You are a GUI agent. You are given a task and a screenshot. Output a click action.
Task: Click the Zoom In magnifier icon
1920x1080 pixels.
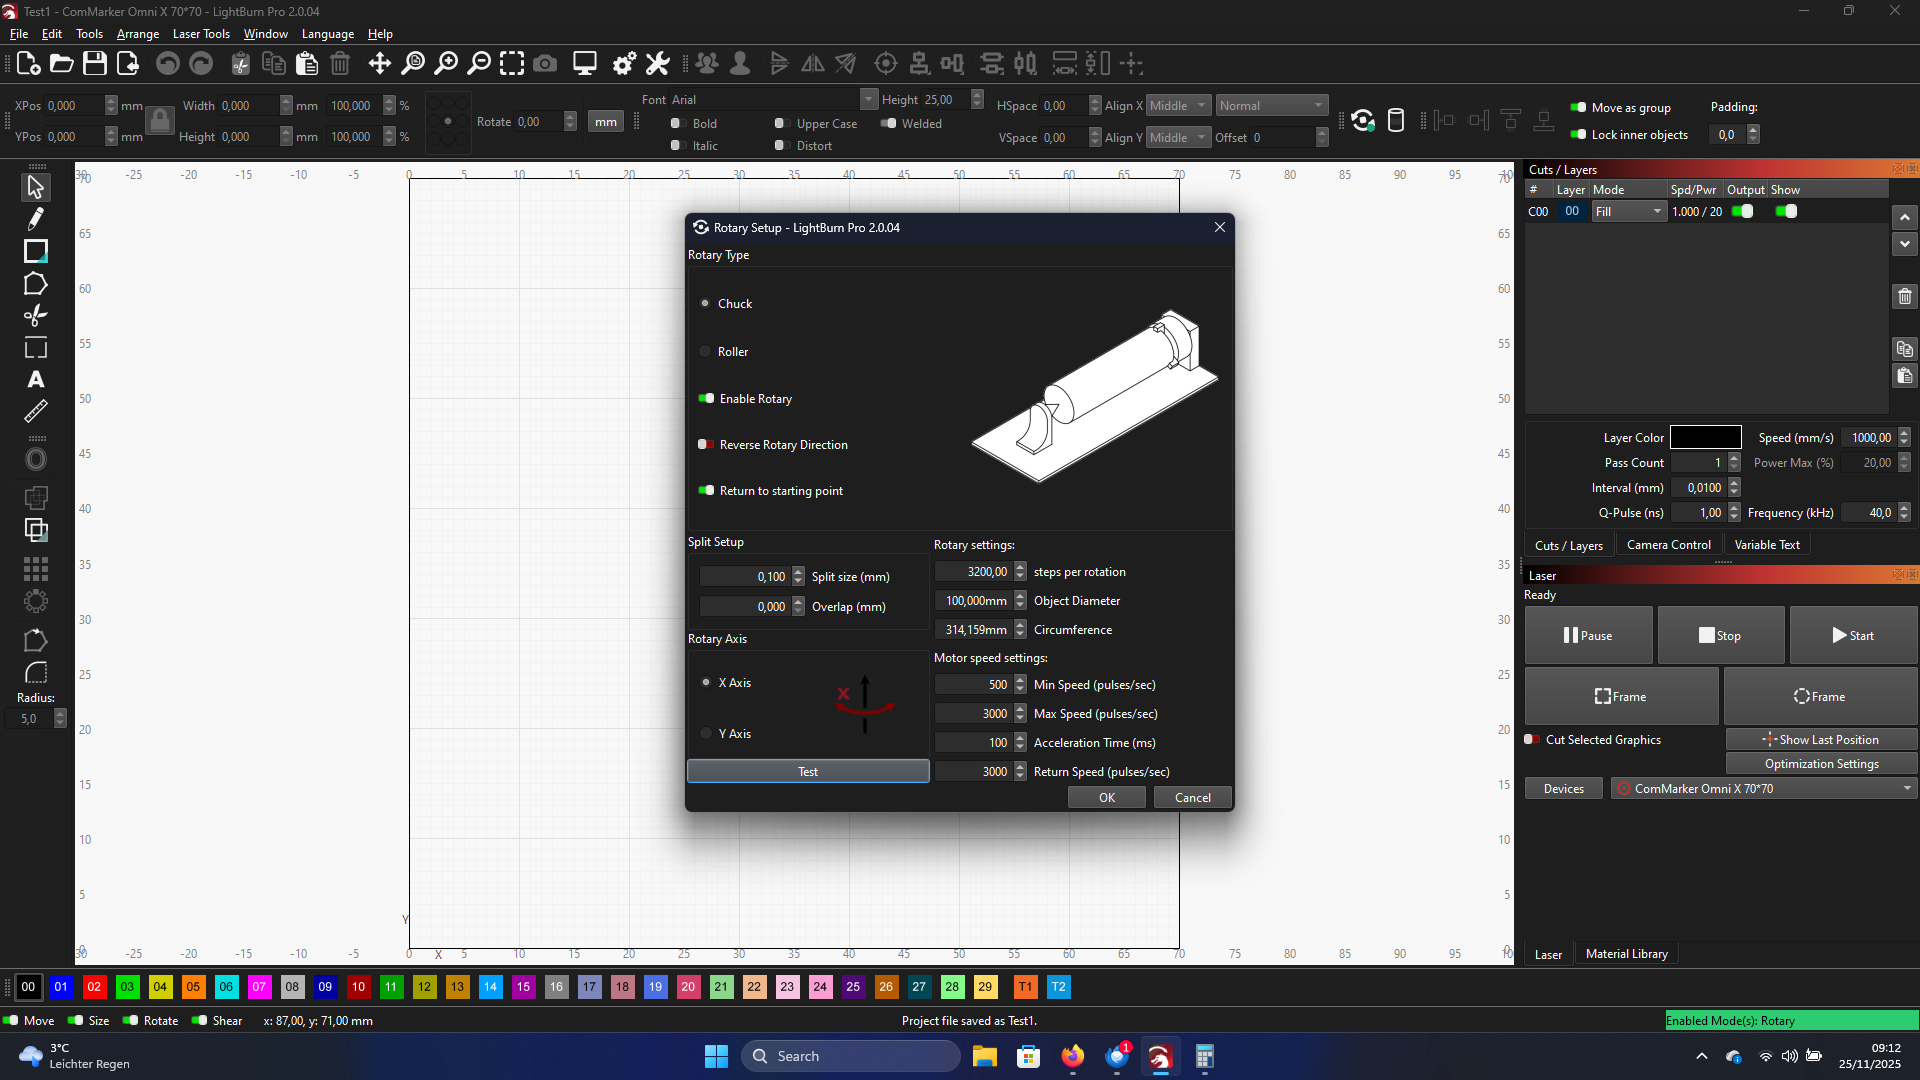[x=446, y=64]
